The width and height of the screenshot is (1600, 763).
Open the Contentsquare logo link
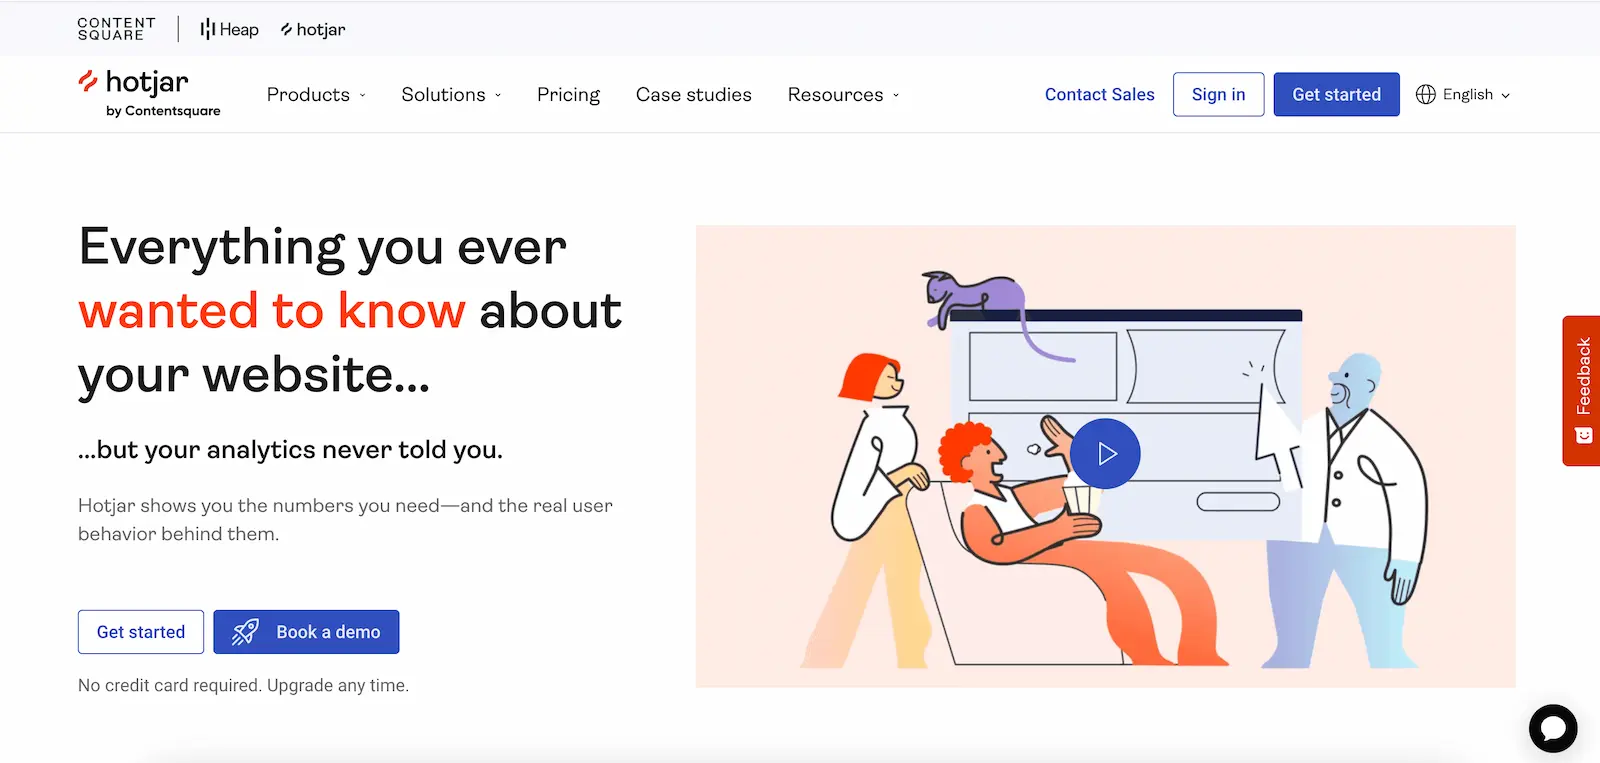[116, 29]
